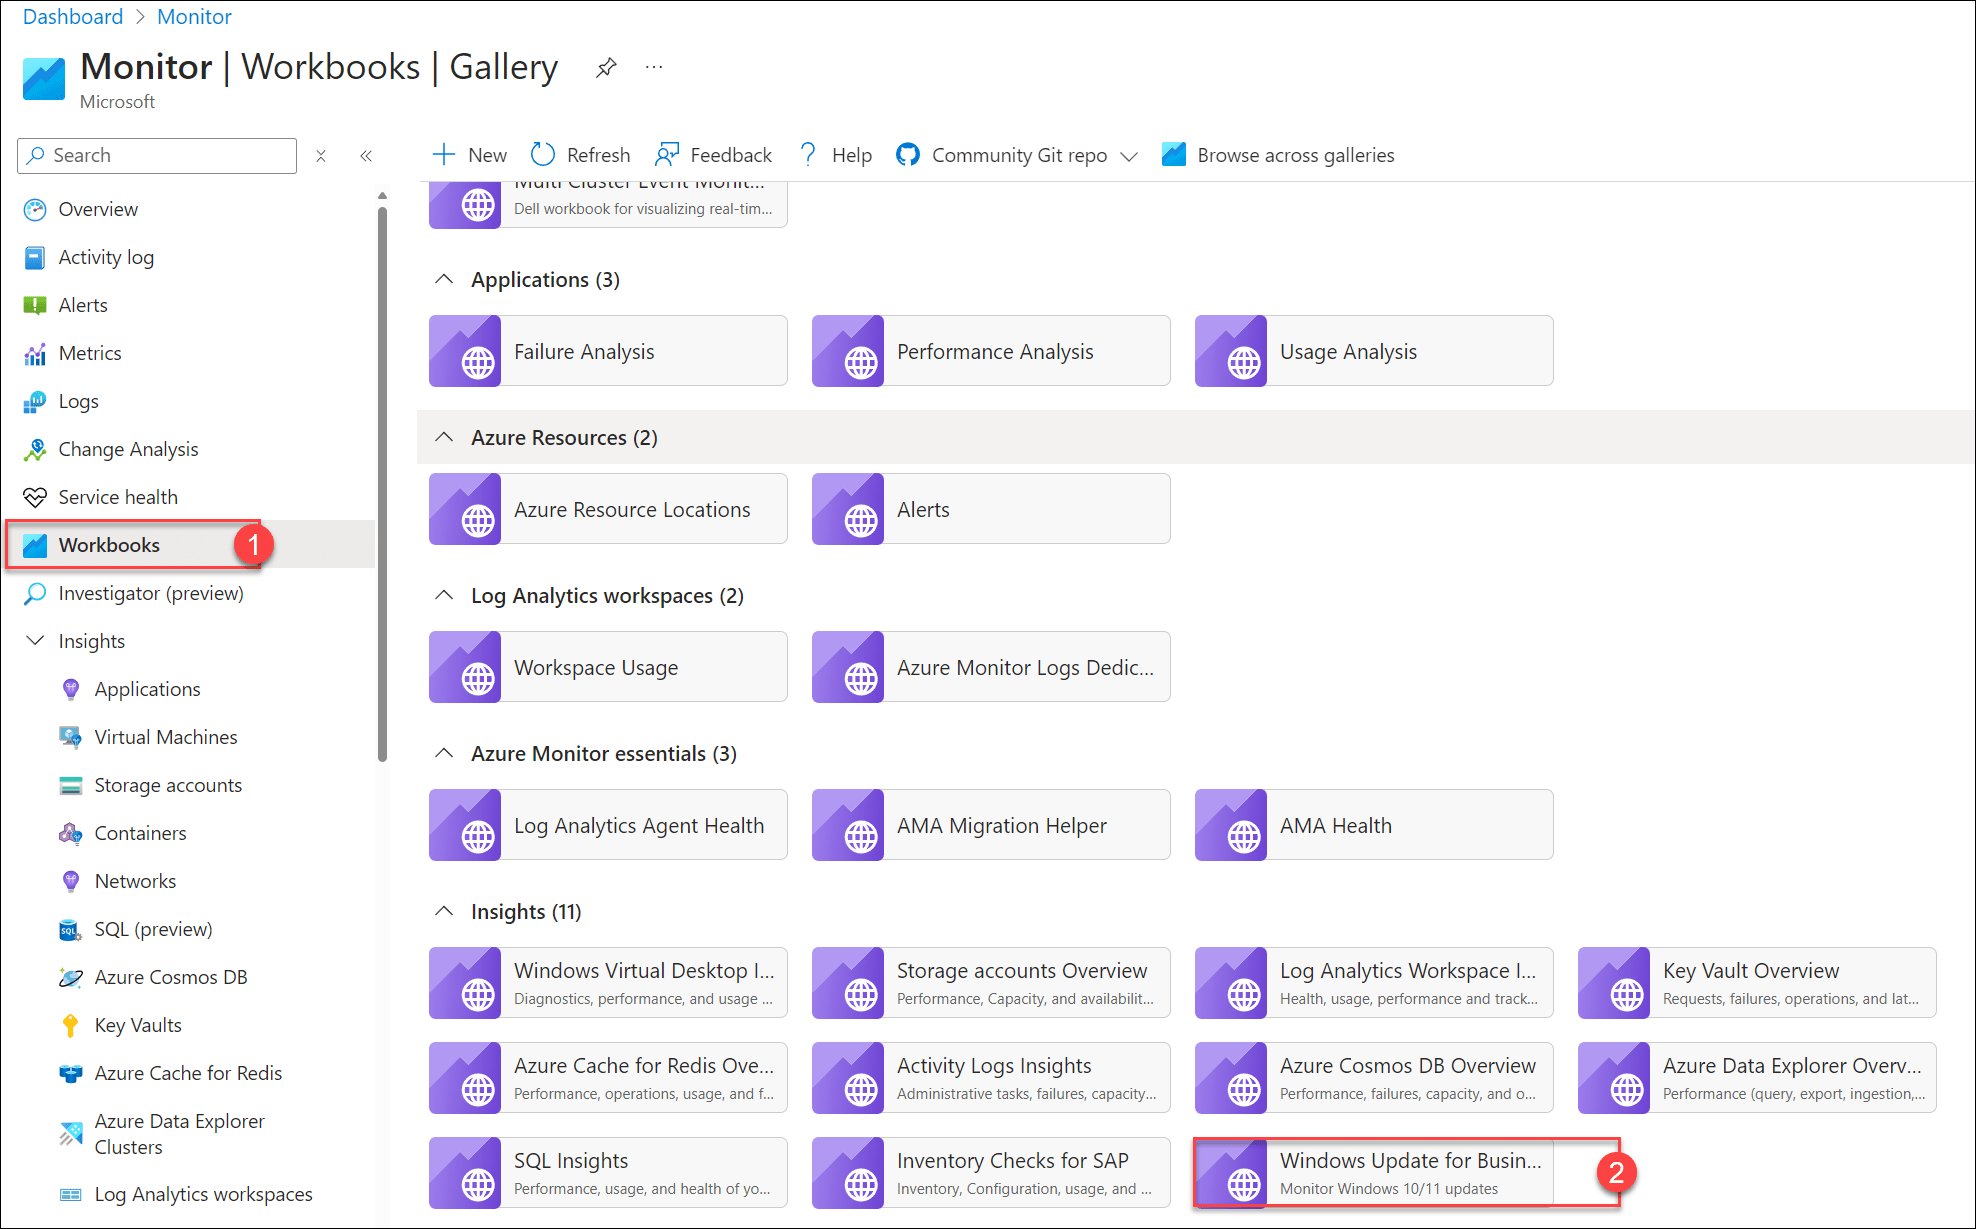
Task: Collapse the Insights (11) gallery section
Action: tap(444, 911)
